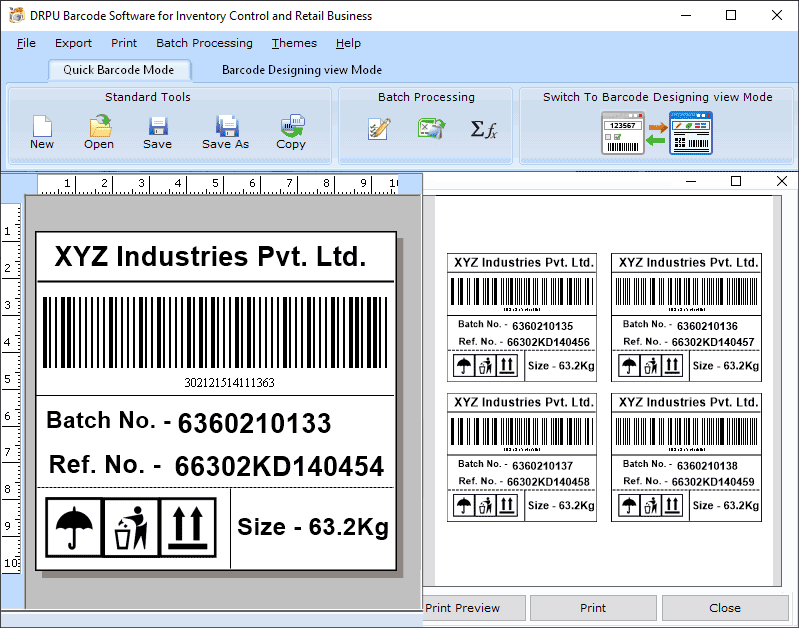Screen dimensions: 799x628
Task: Click the horizontal ruler above the label
Action: pos(218,184)
